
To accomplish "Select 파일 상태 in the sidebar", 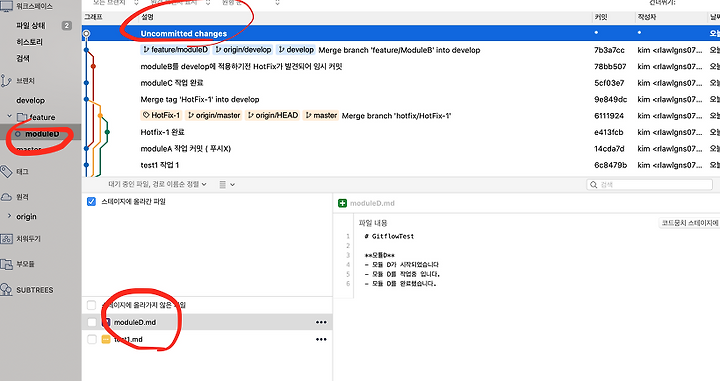I will 31,25.
